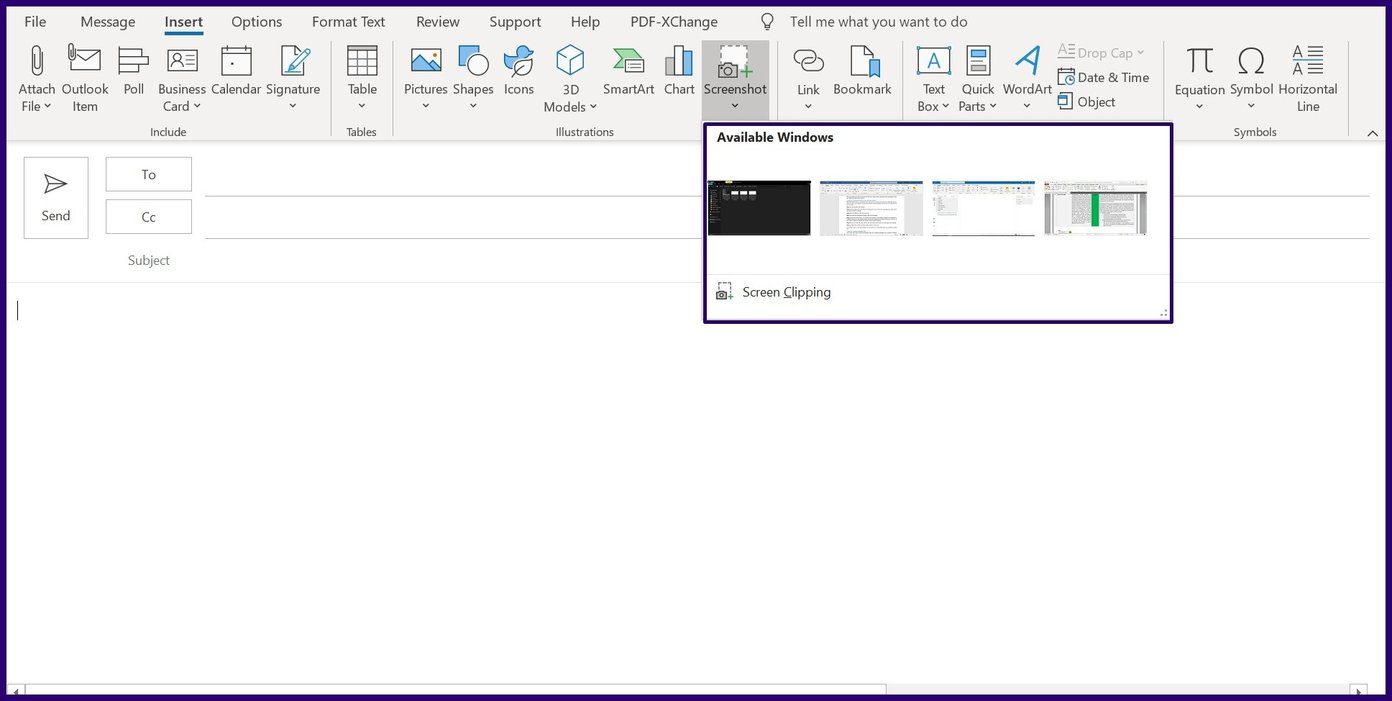The height and width of the screenshot is (701, 1392).
Task: Select the green spreadsheet window thumbnail
Action: (x=1096, y=208)
